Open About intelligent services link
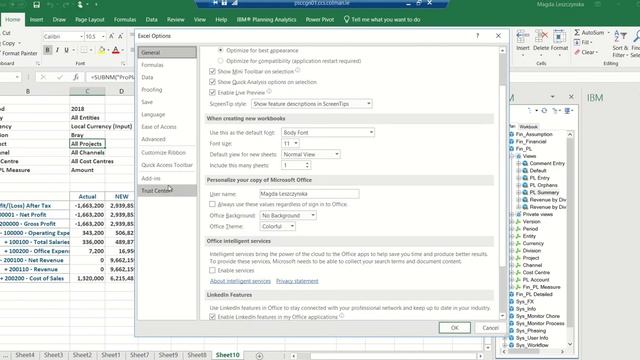 pyautogui.click(x=240, y=281)
